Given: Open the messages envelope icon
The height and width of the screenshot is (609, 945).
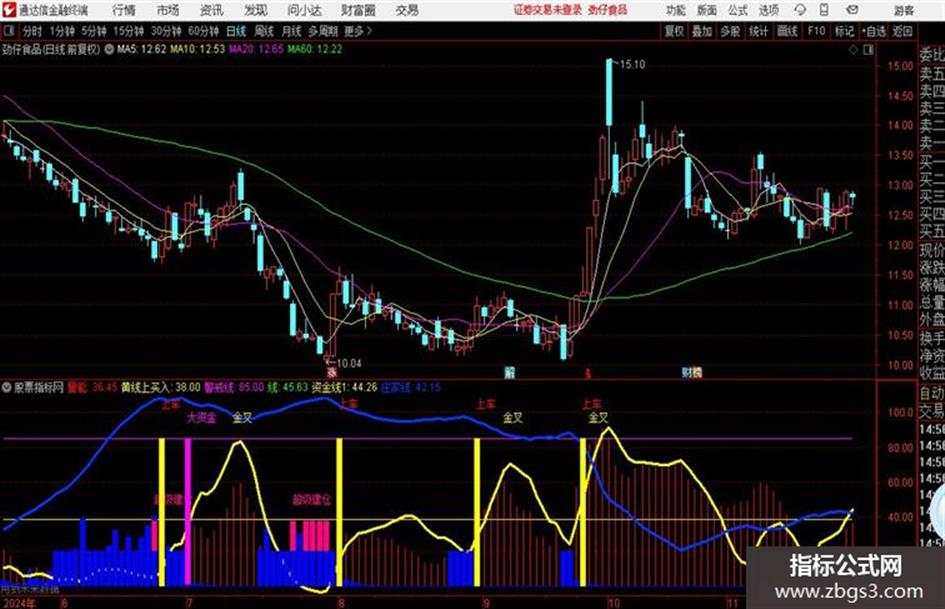Looking at the screenshot, I should point(852,10).
